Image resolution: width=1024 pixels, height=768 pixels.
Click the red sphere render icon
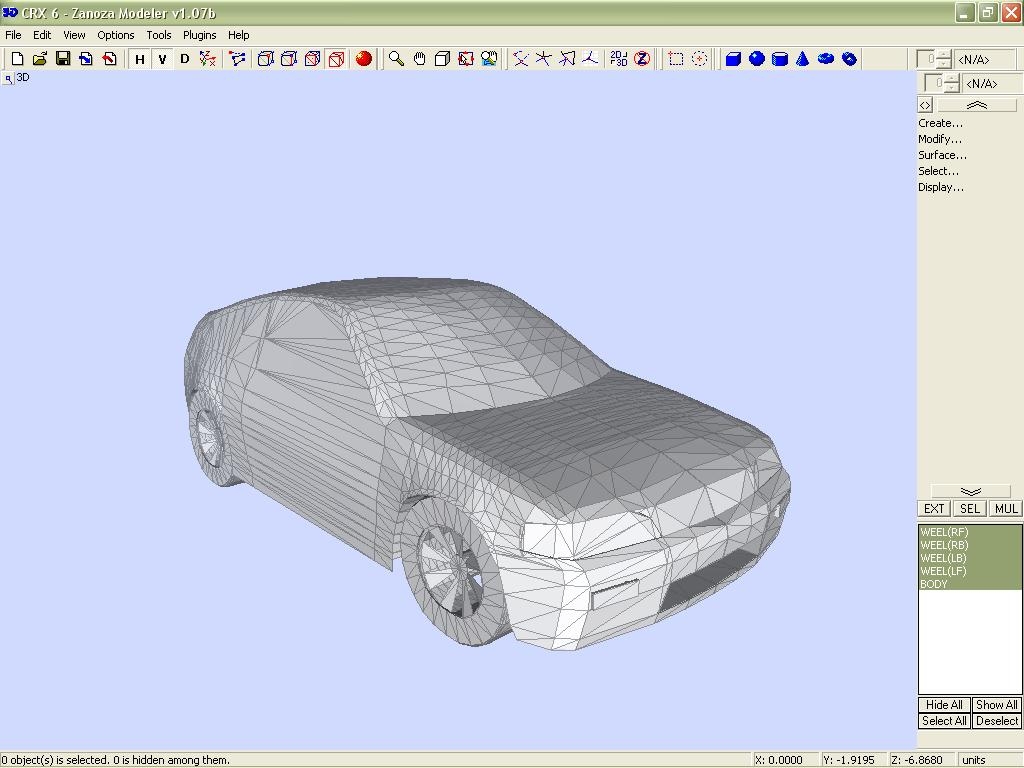(364, 59)
